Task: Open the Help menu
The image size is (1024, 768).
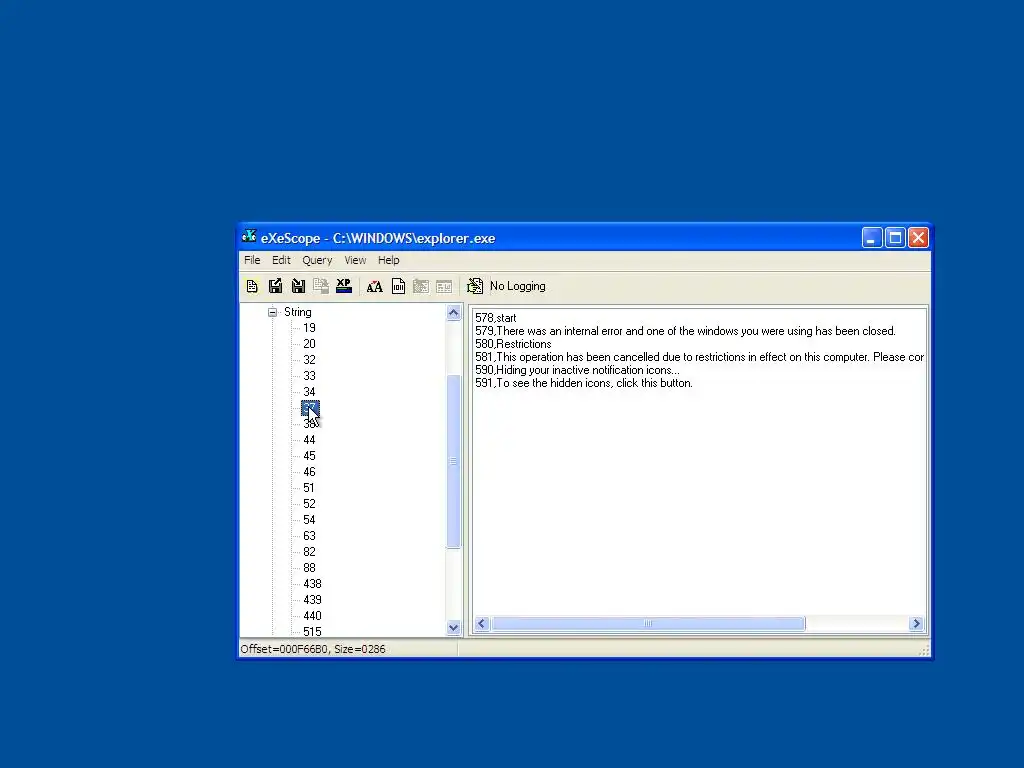Action: click(389, 260)
